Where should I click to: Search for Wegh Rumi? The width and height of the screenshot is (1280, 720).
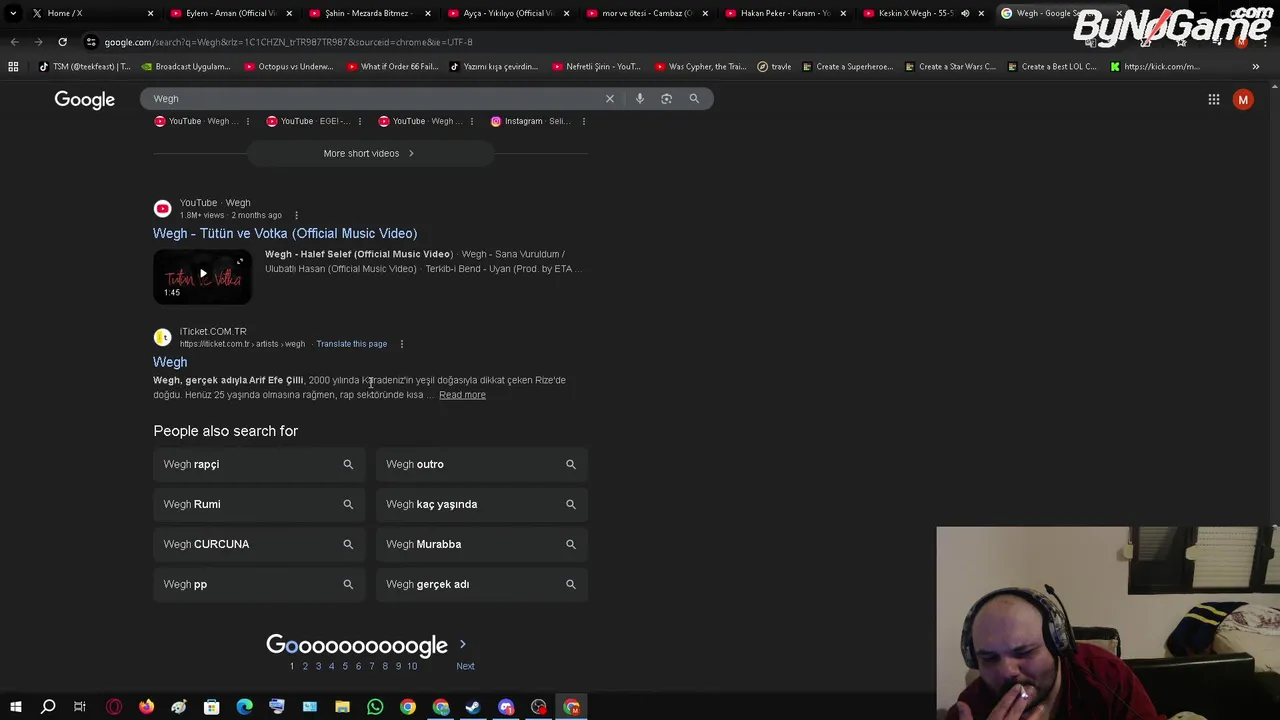click(260, 504)
